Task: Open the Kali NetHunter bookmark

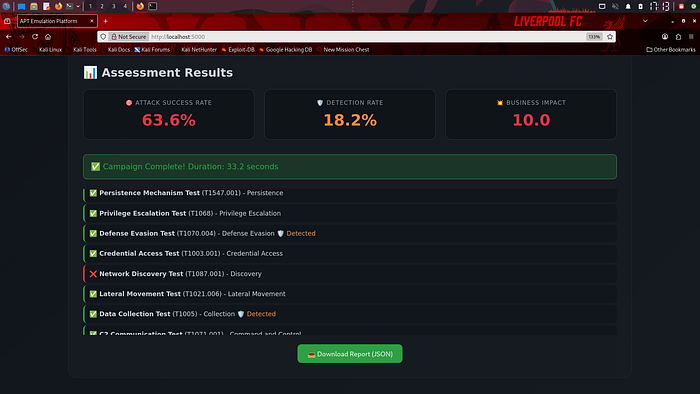Action: click(196, 50)
